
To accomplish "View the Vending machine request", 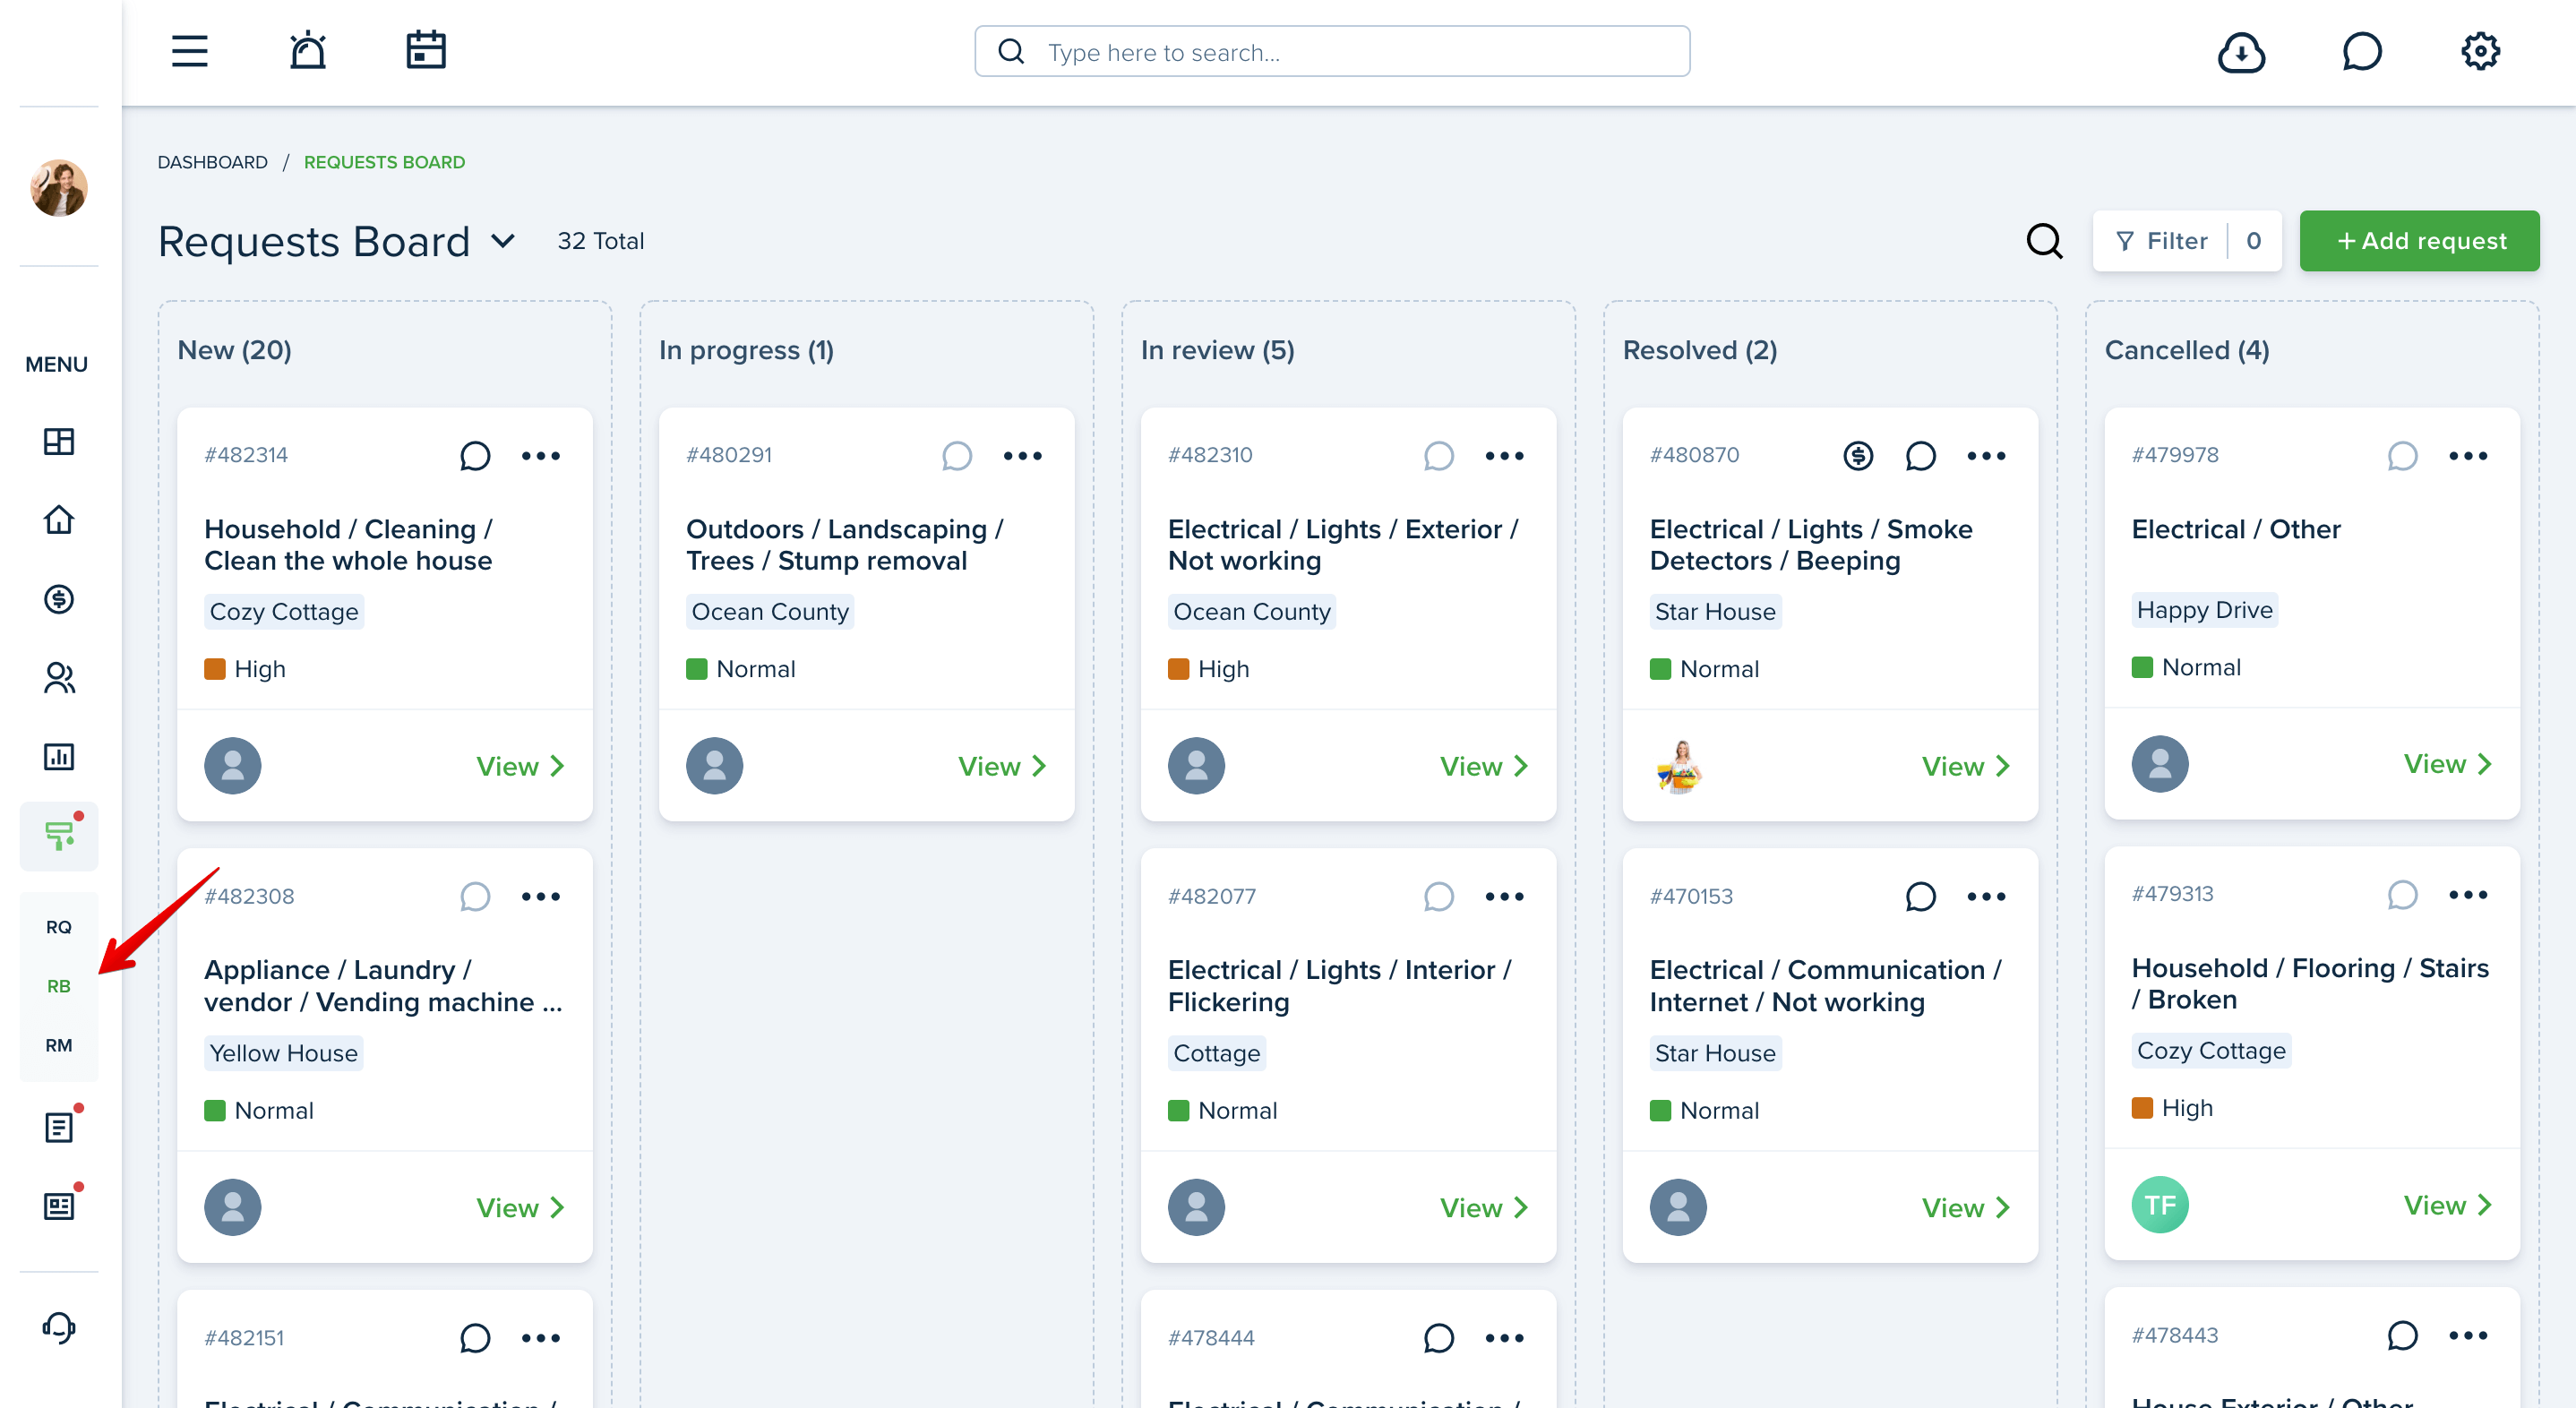I will (520, 1208).
